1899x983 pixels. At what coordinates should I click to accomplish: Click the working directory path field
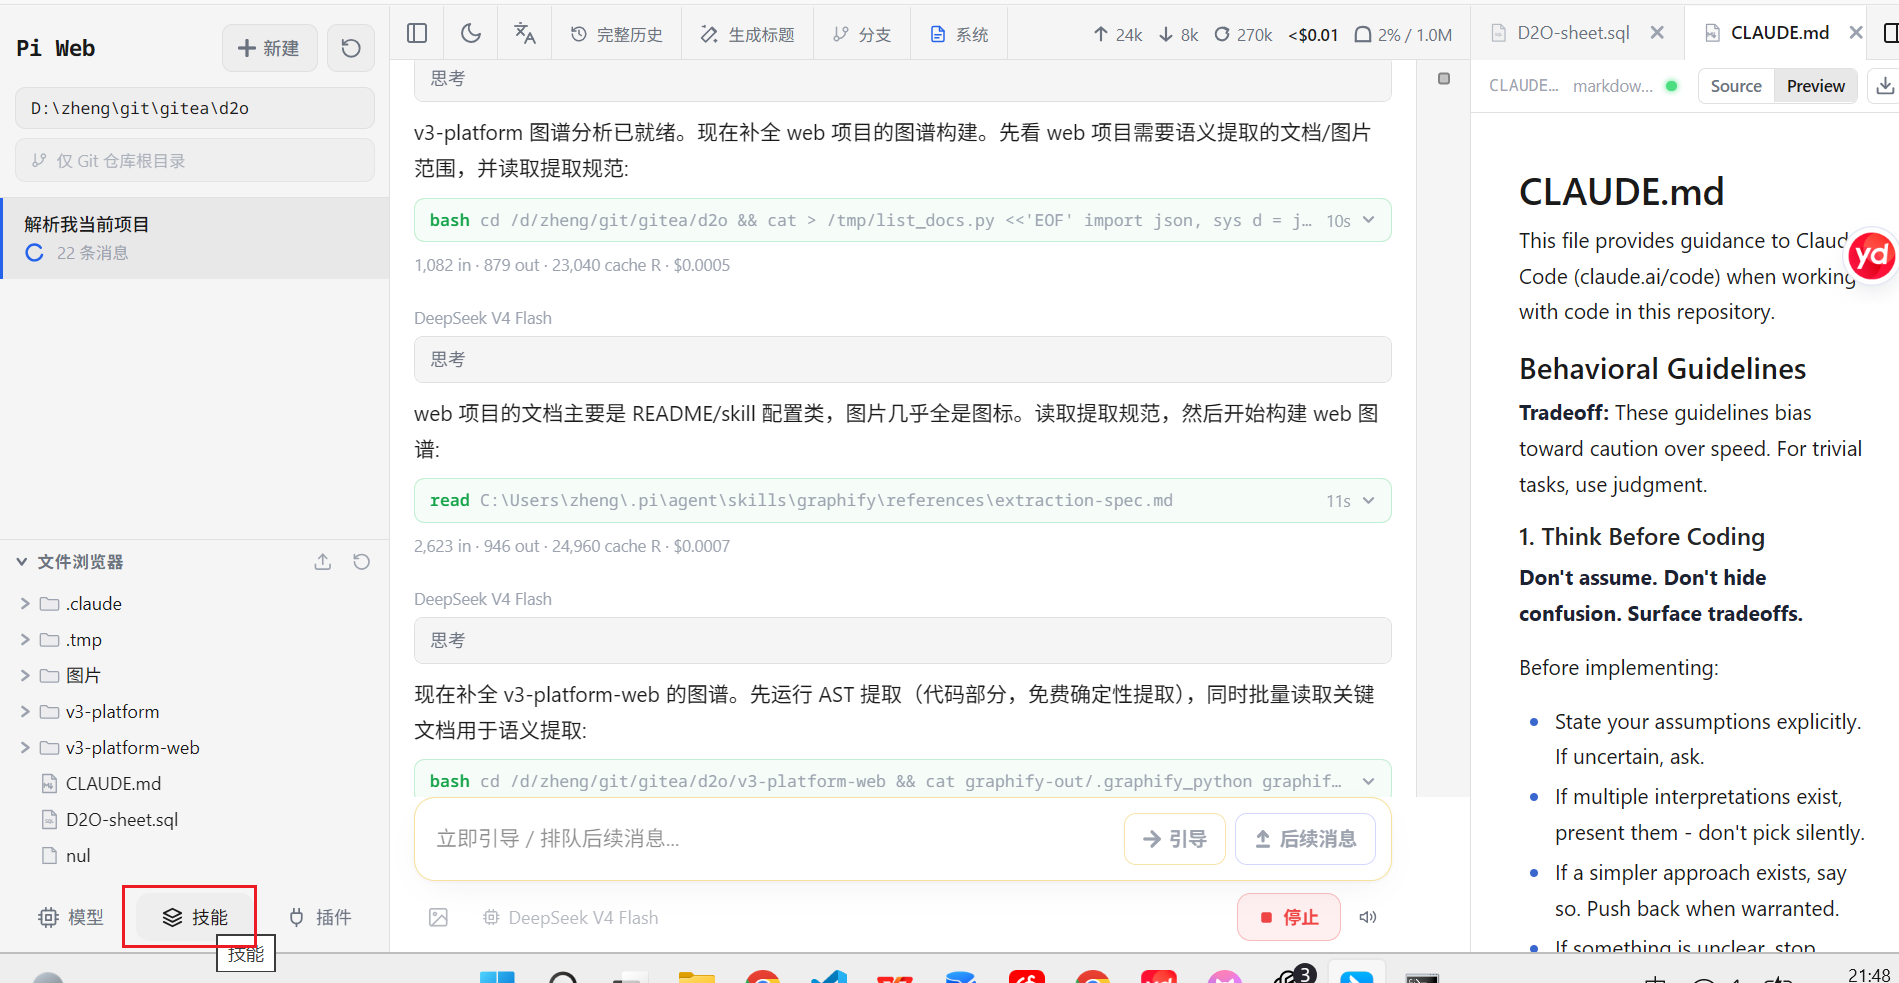click(x=195, y=108)
